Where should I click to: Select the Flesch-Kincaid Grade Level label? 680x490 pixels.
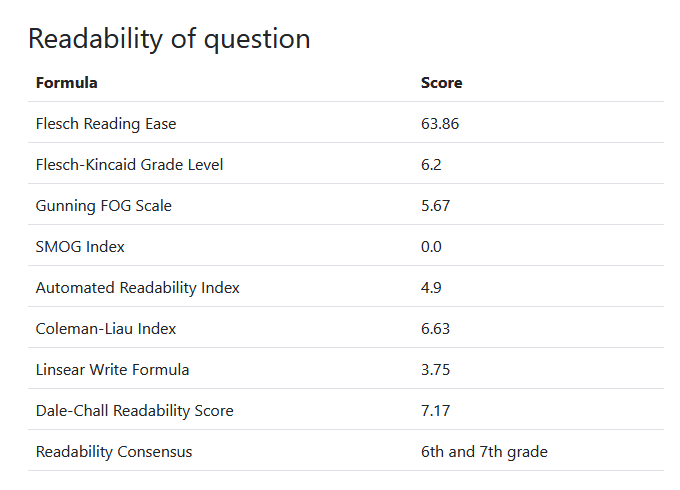129,165
